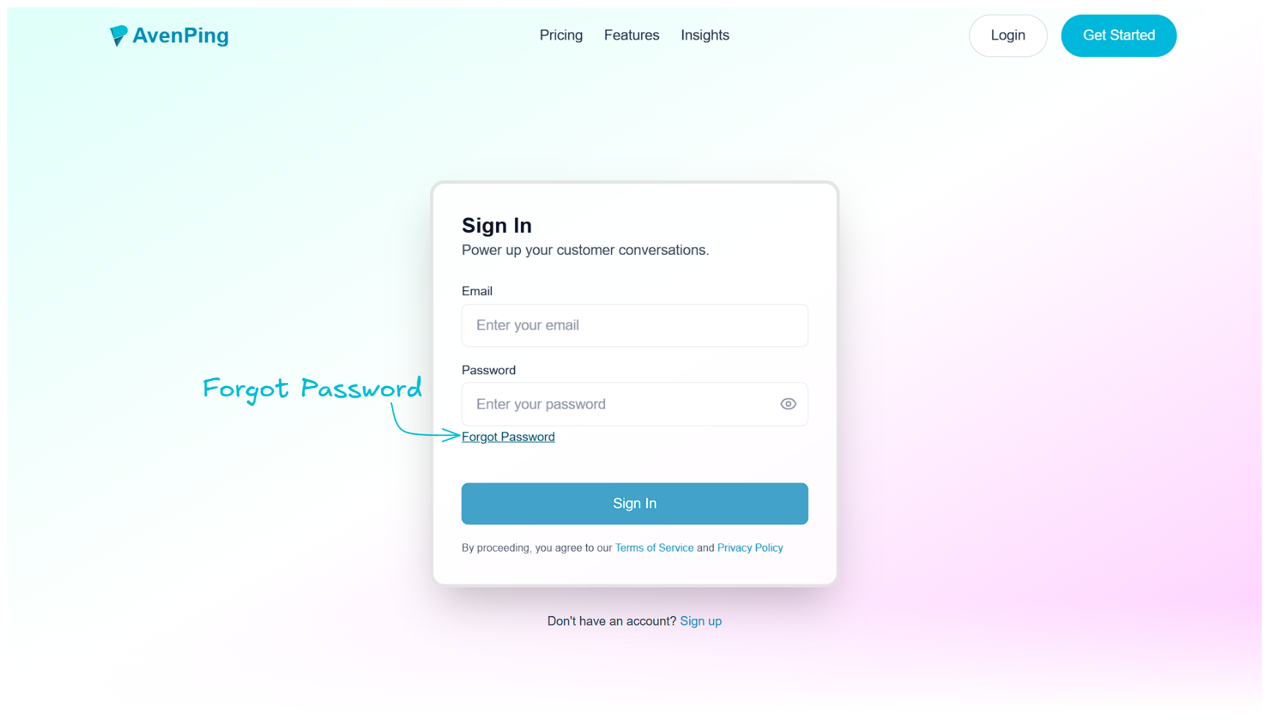Click the Email field label
The height and width of the screenshot is (720, 1269).
[477, 291]
